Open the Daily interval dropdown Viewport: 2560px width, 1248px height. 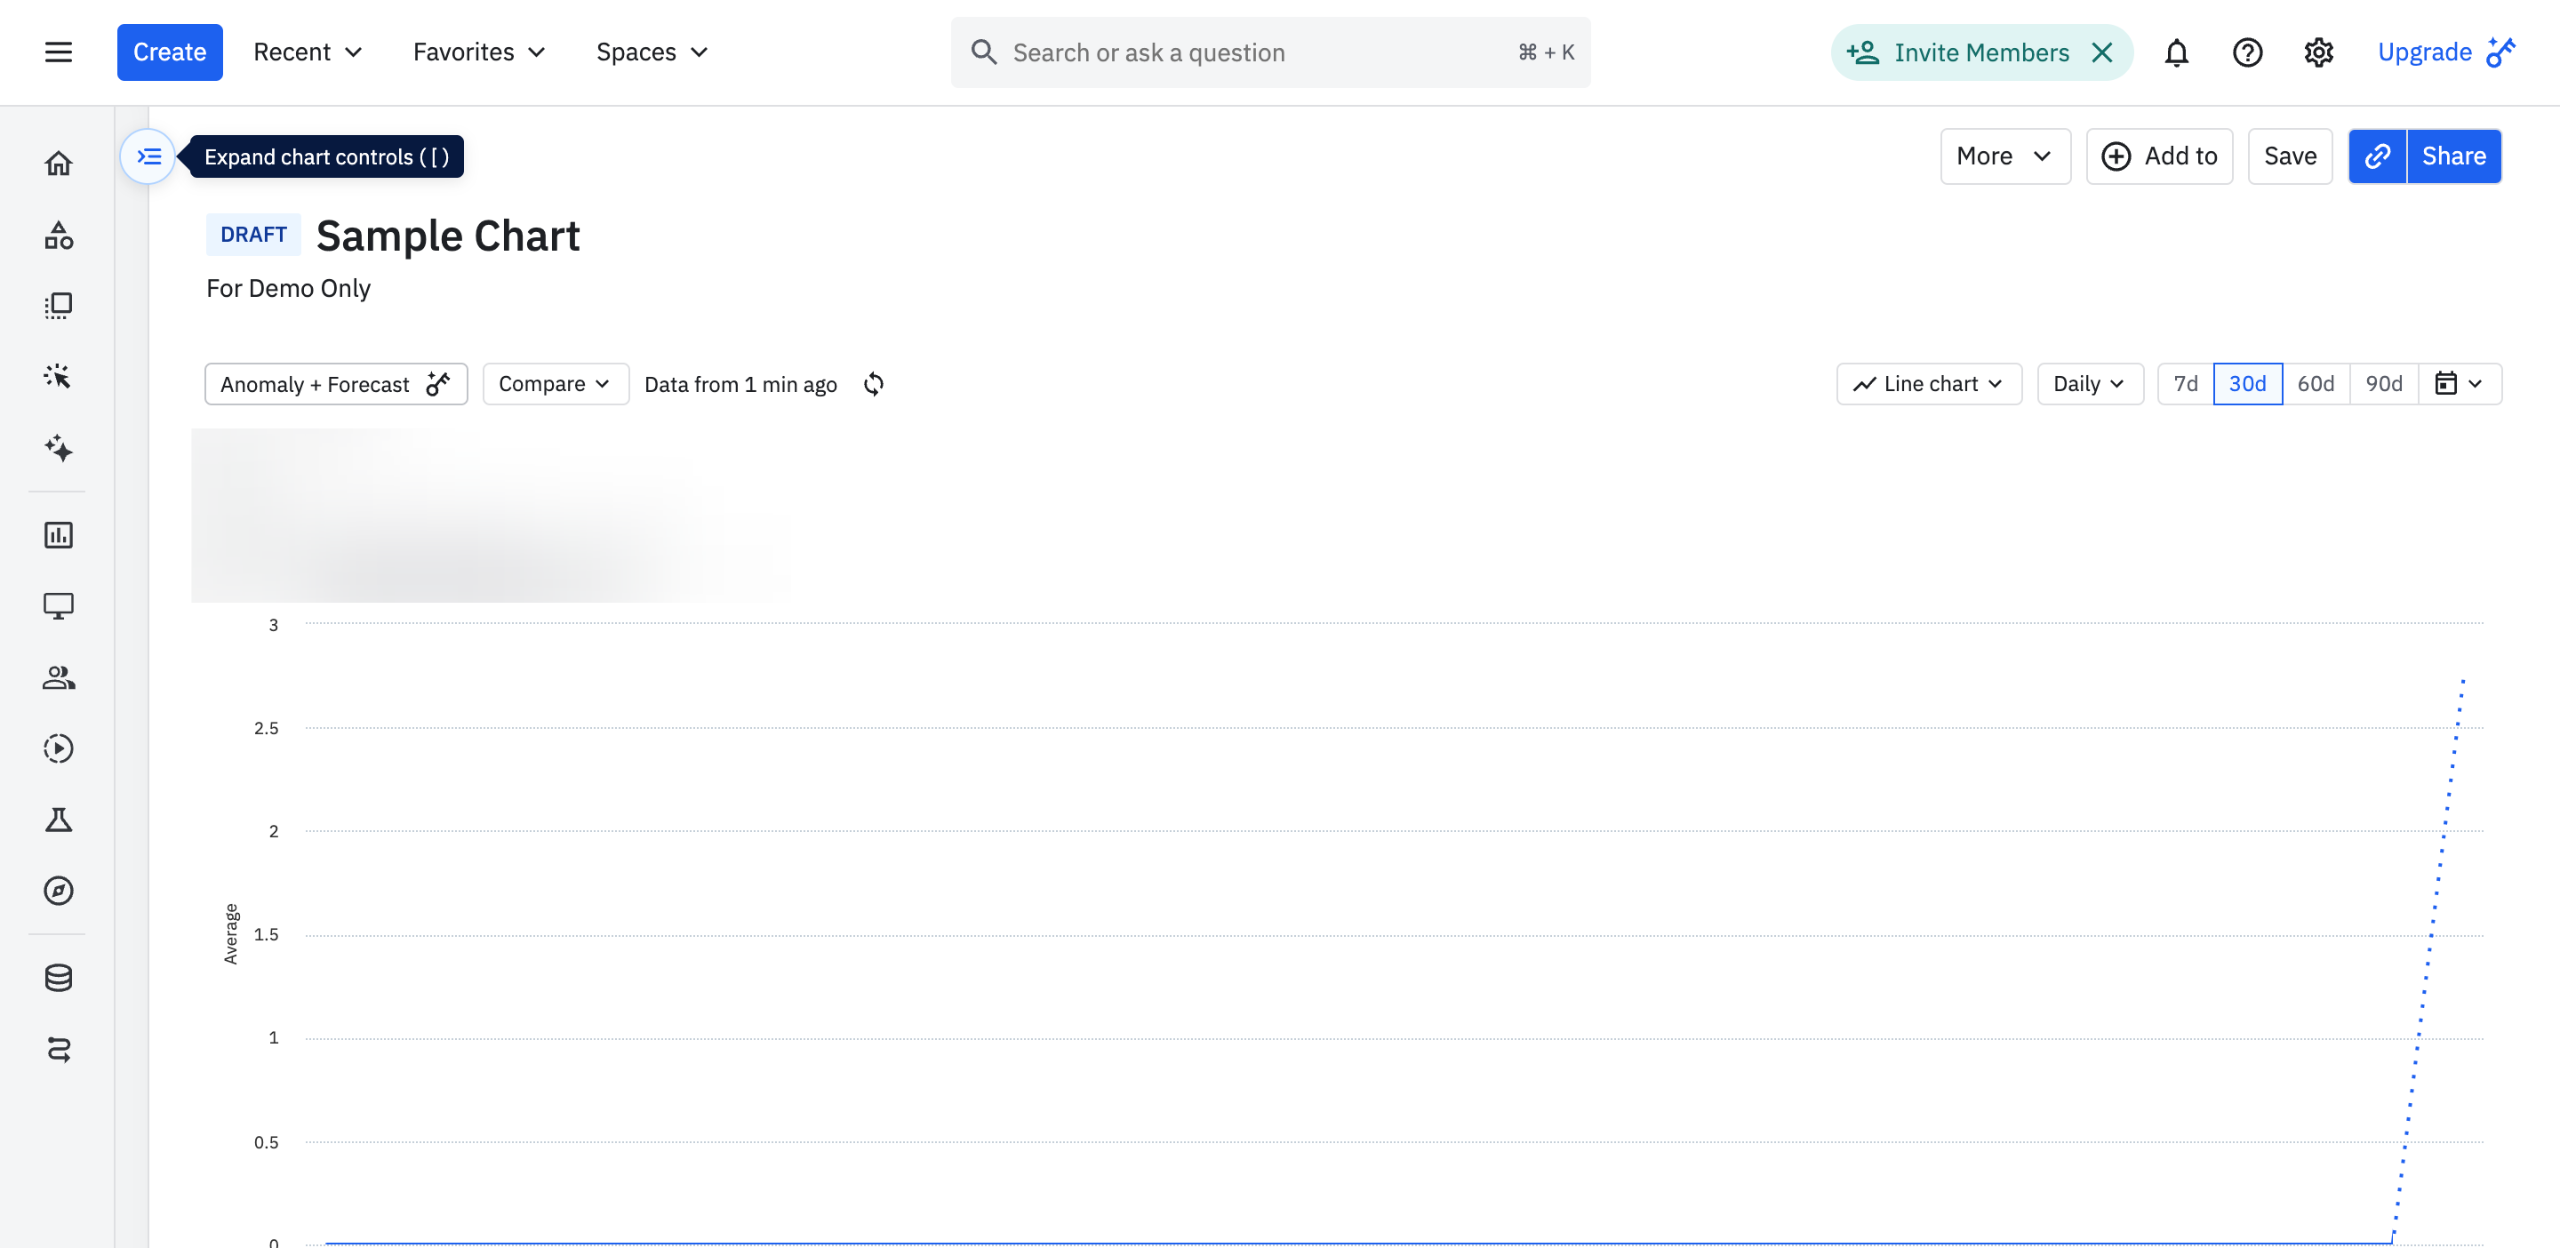coord(2089,384)
